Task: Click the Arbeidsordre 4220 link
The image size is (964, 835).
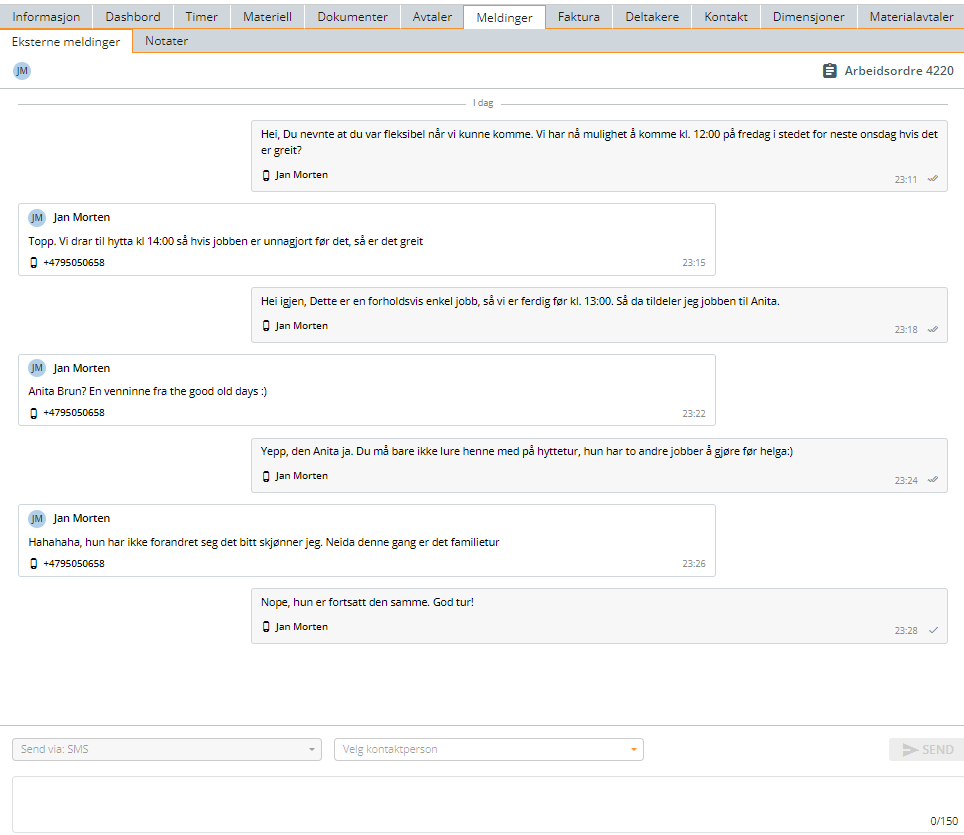Action: click(899, 71)
